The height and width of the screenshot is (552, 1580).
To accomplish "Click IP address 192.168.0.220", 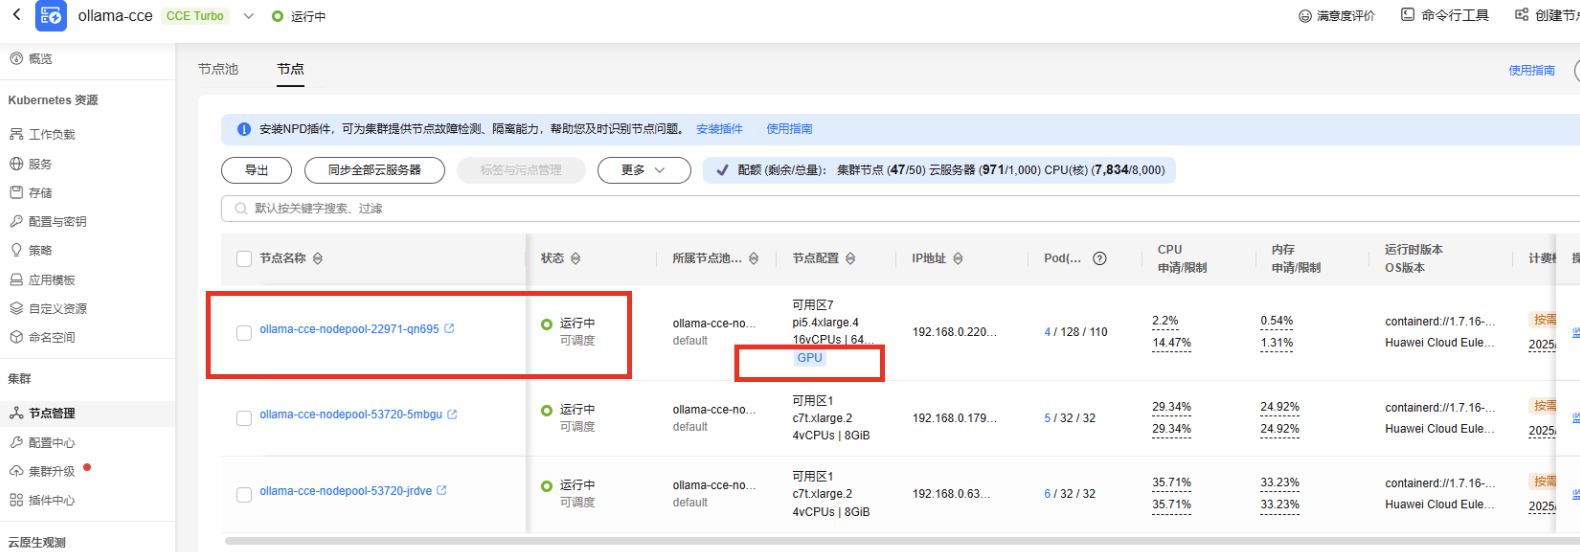I will point(954,332).
